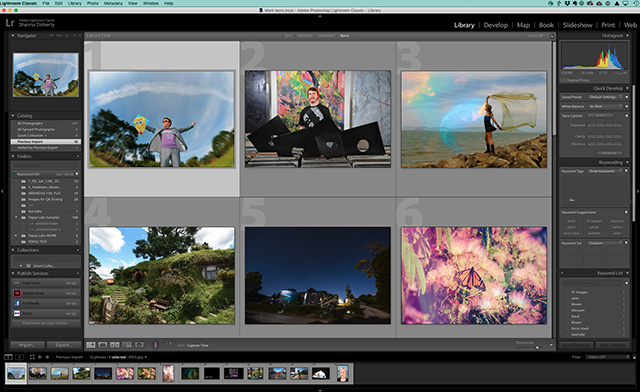The image size is (640, 392).
Task: Switch to the Develop module
Action: 496,25
